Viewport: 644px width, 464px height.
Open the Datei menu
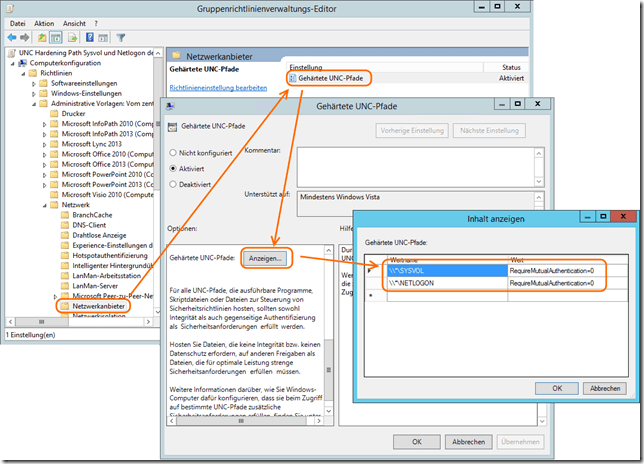16,21
